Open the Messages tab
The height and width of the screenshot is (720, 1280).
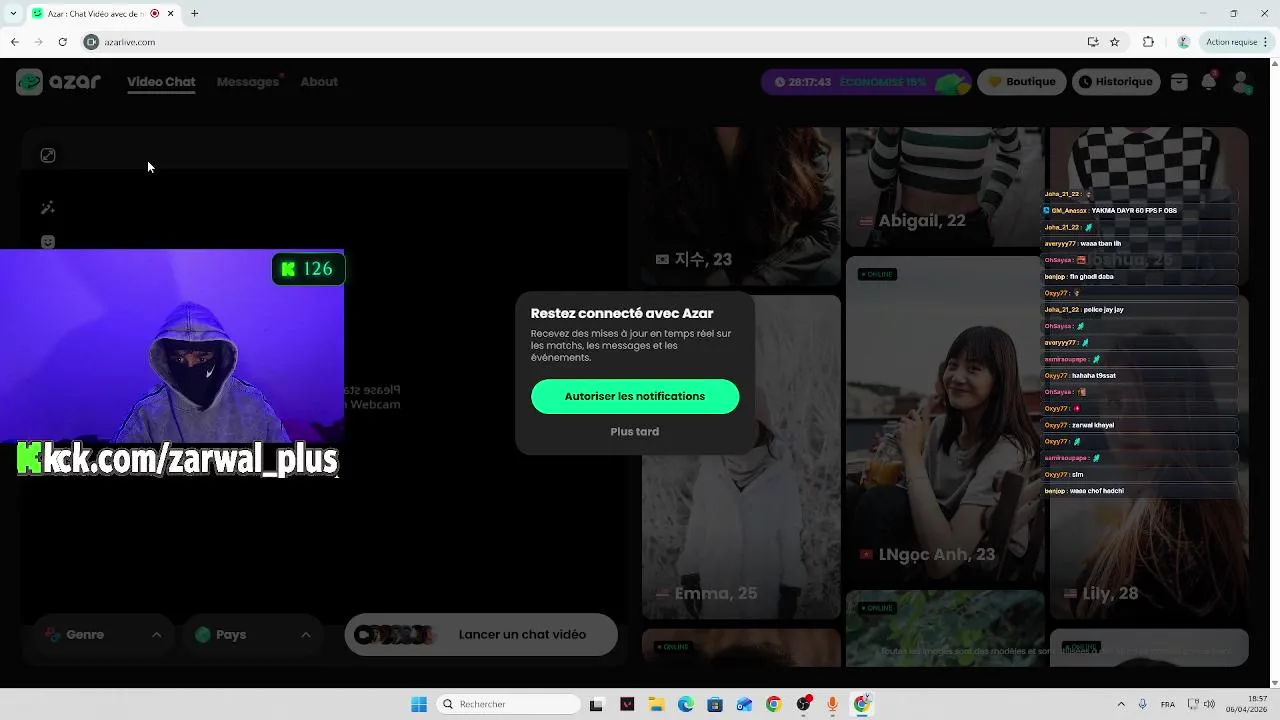point(248,82)
